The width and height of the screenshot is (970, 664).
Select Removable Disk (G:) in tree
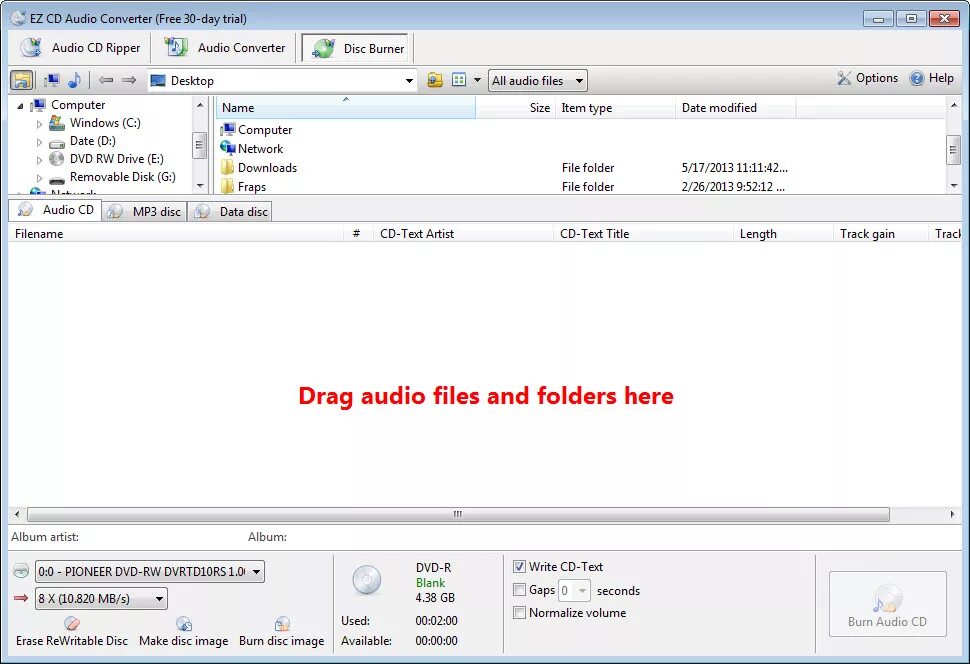(122, 176)
